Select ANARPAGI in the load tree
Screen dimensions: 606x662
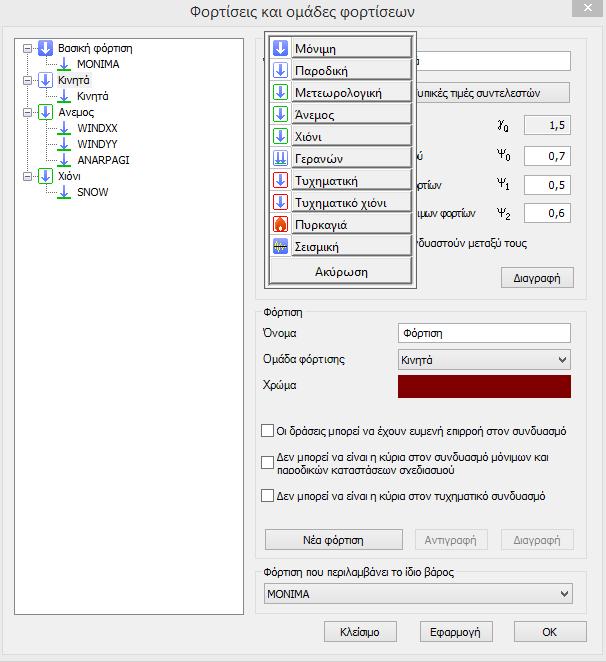pos(103,160)
